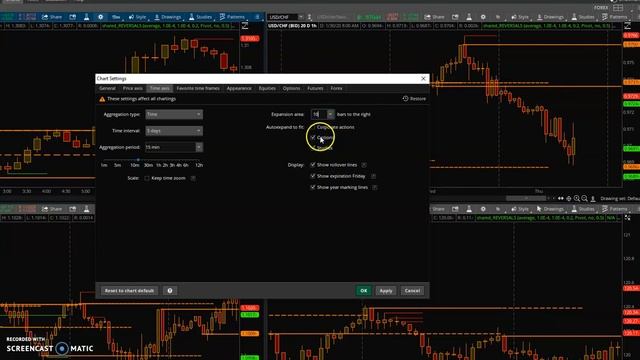Click the OK button
Viewport: 640px width, 360px height.
pos(364,291)
